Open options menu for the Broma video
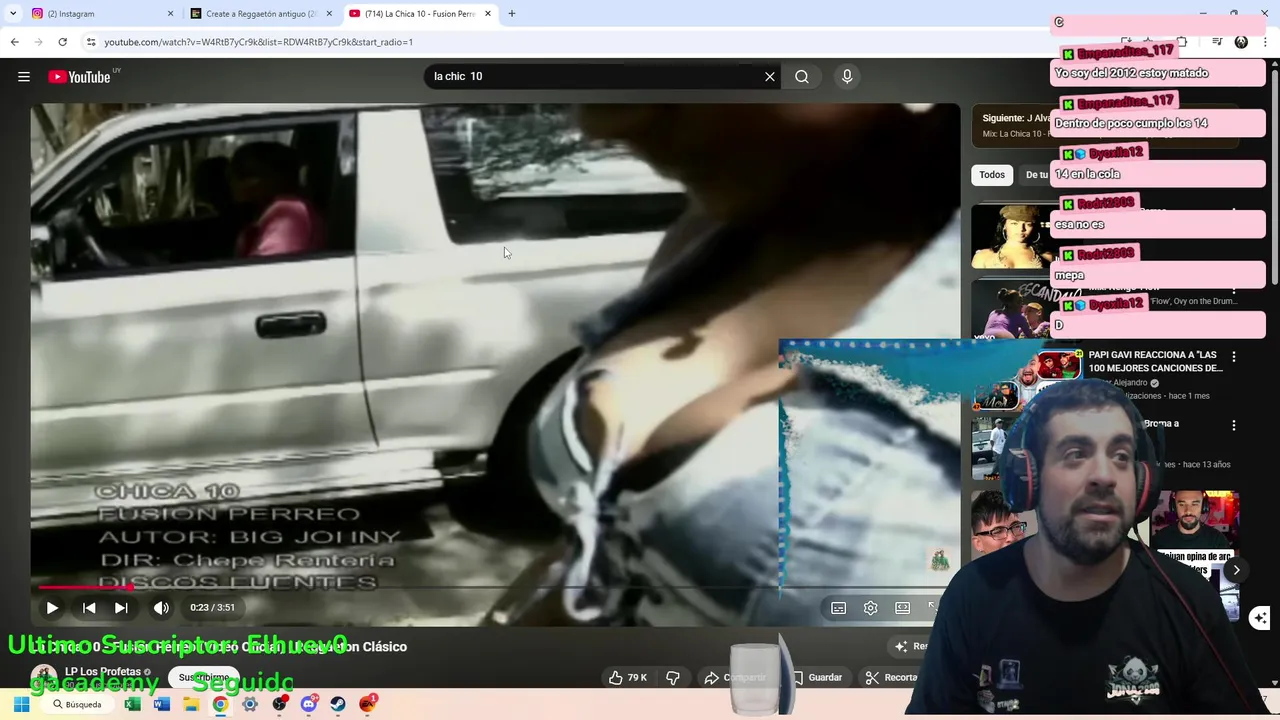The width and height of the screenshot is (1280, 720). pyautogui.click(x=1234, y=425)
